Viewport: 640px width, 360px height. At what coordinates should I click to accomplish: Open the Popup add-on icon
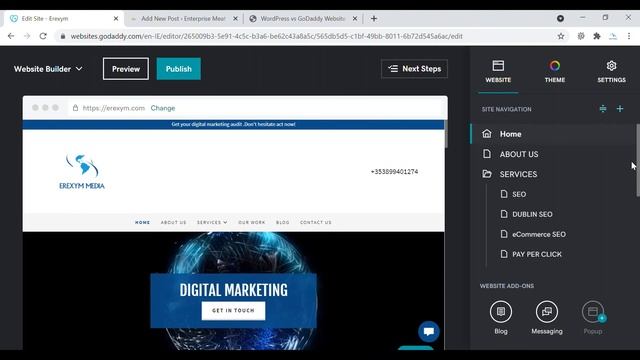[x=593, y=312]
